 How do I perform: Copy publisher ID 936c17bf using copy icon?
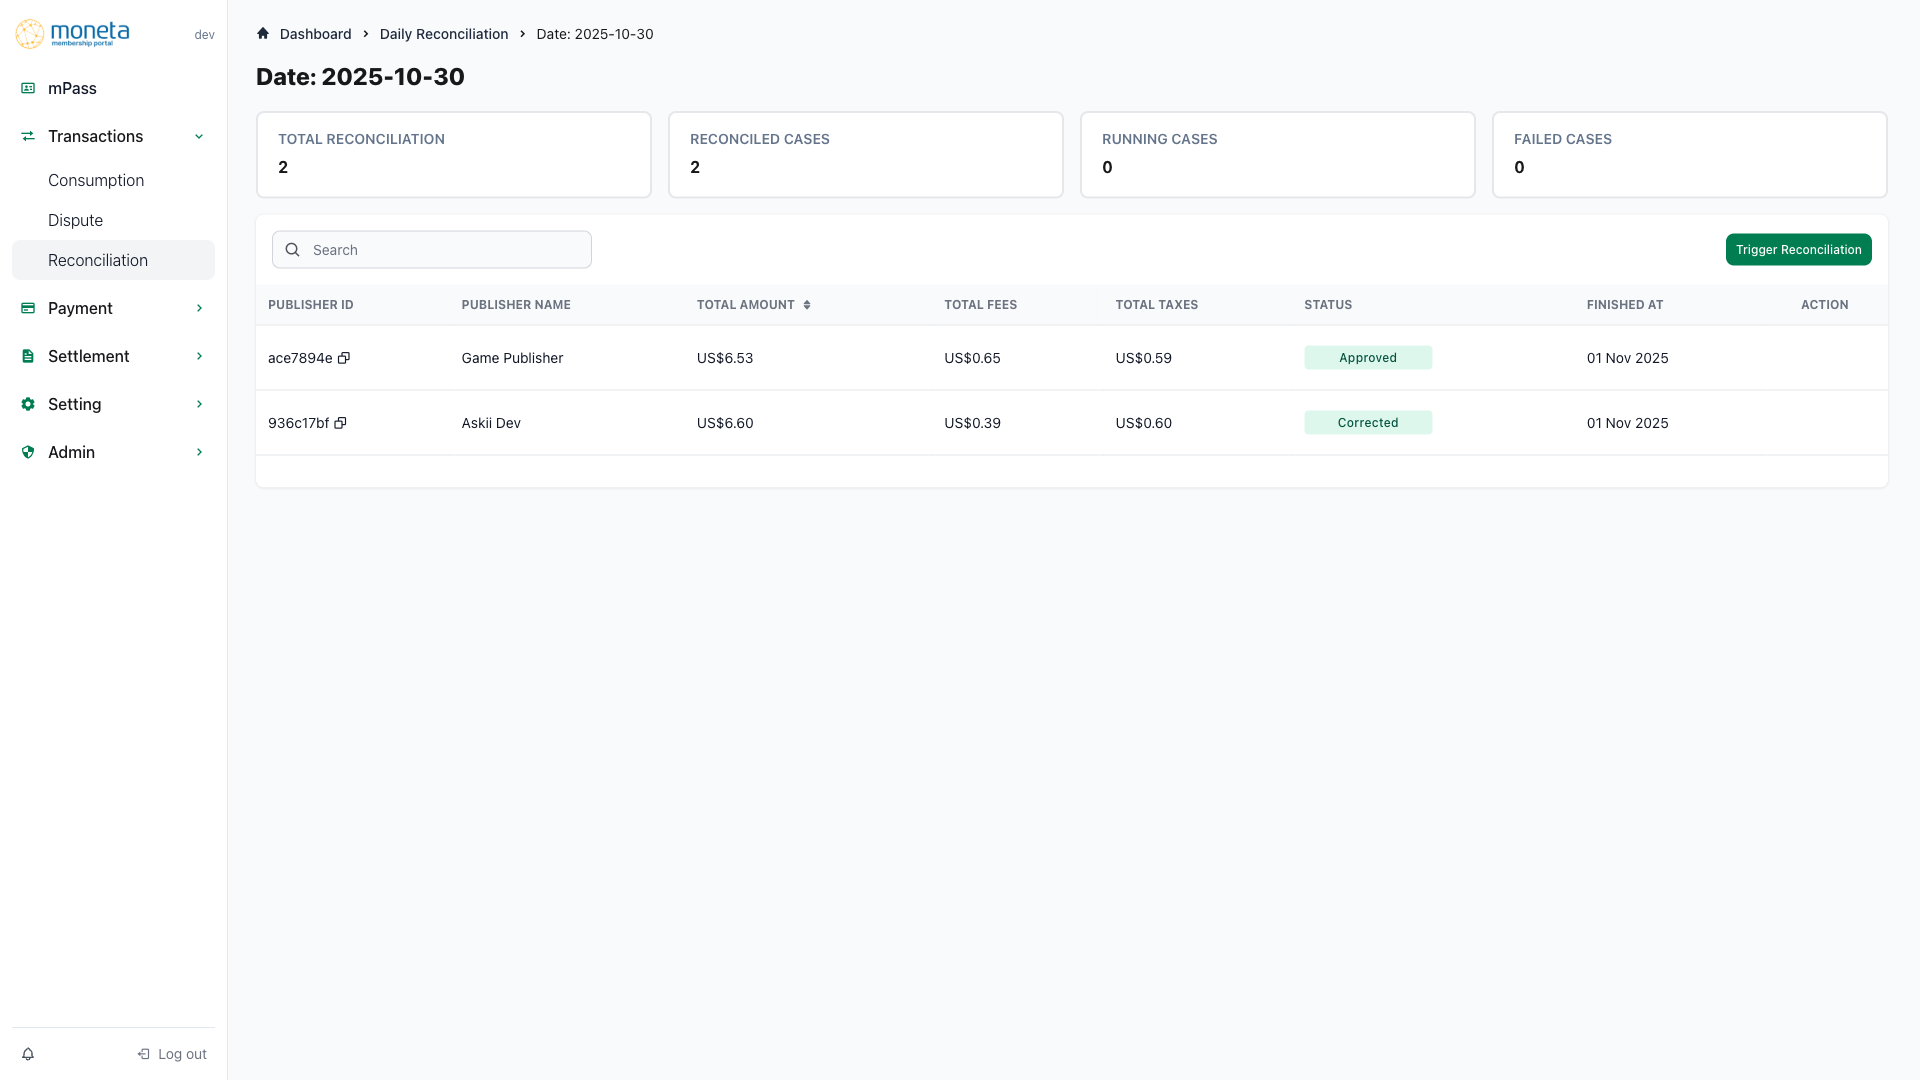tap(340, 422)
